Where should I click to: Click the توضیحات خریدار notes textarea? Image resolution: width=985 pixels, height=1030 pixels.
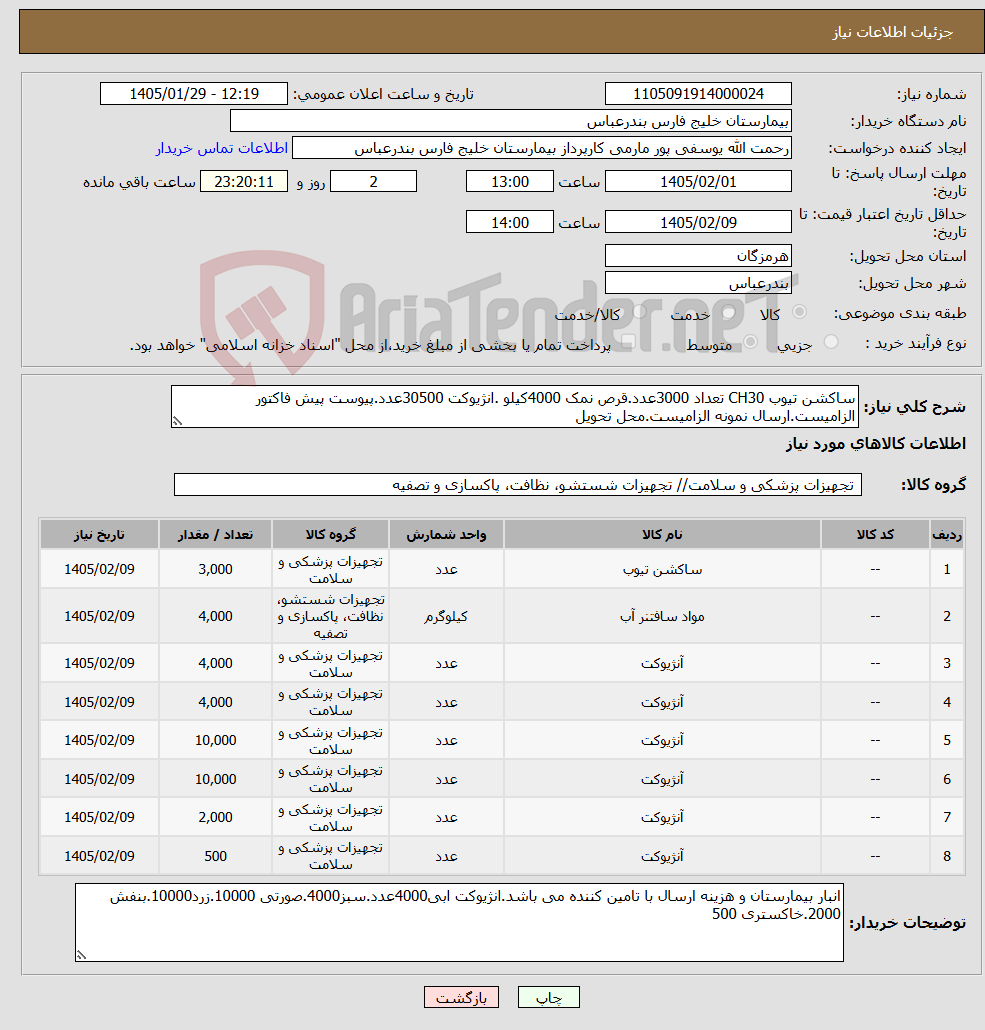[x=459, y=922]
